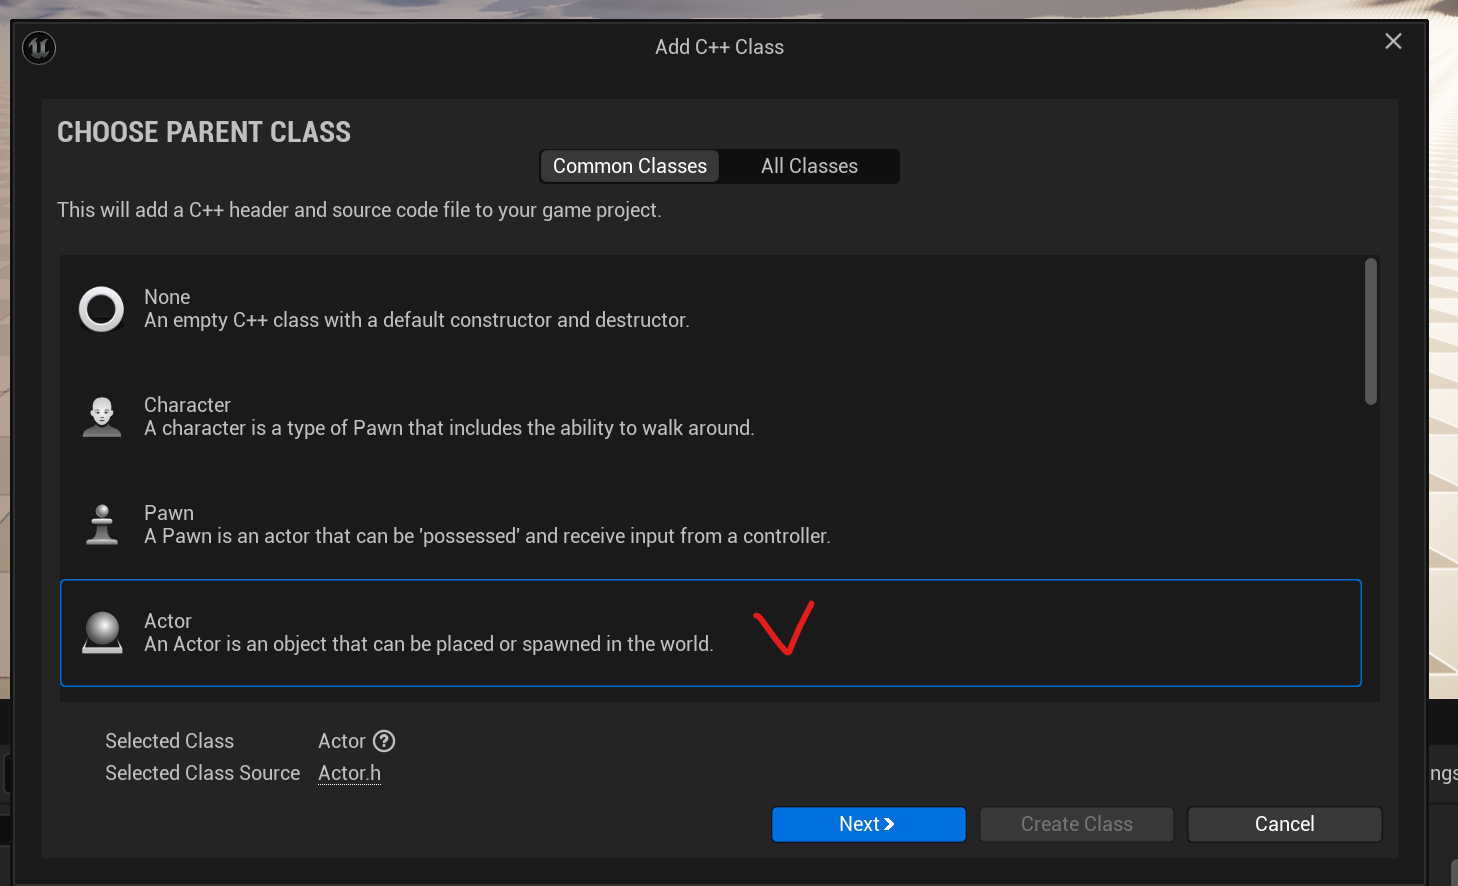Cancel the class creation dialog
Screen dimensions: 1458x886
(x=1284, y=824)
